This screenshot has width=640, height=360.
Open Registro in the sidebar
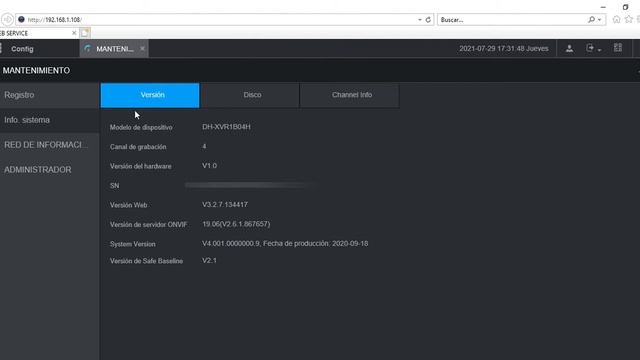coord(49,95)
